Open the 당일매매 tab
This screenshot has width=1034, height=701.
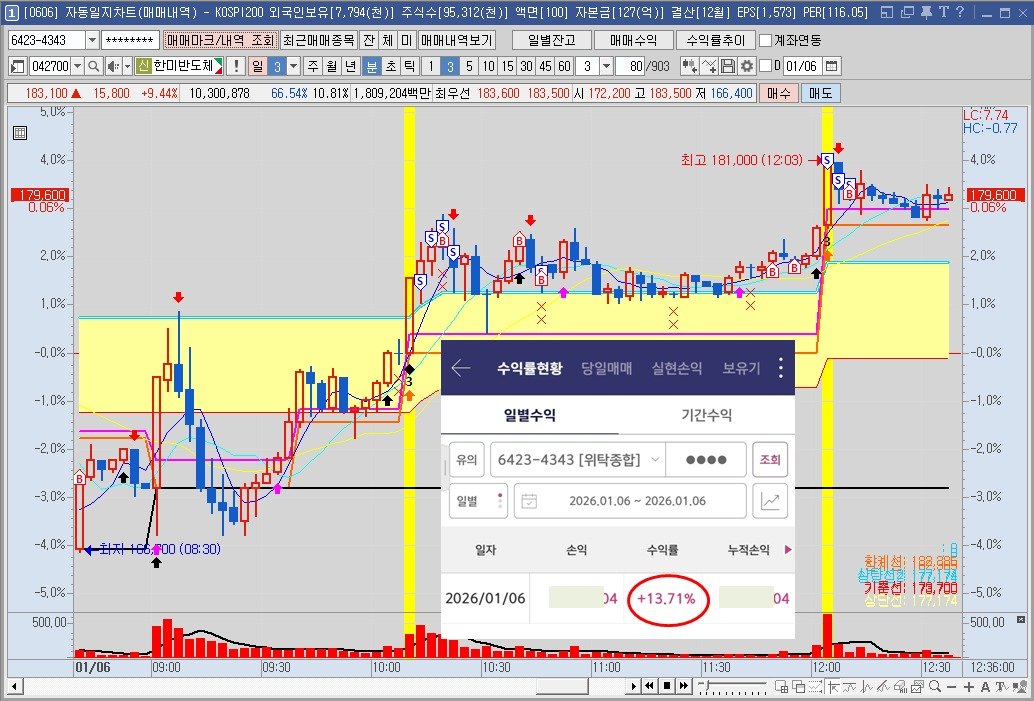point(607,368)
